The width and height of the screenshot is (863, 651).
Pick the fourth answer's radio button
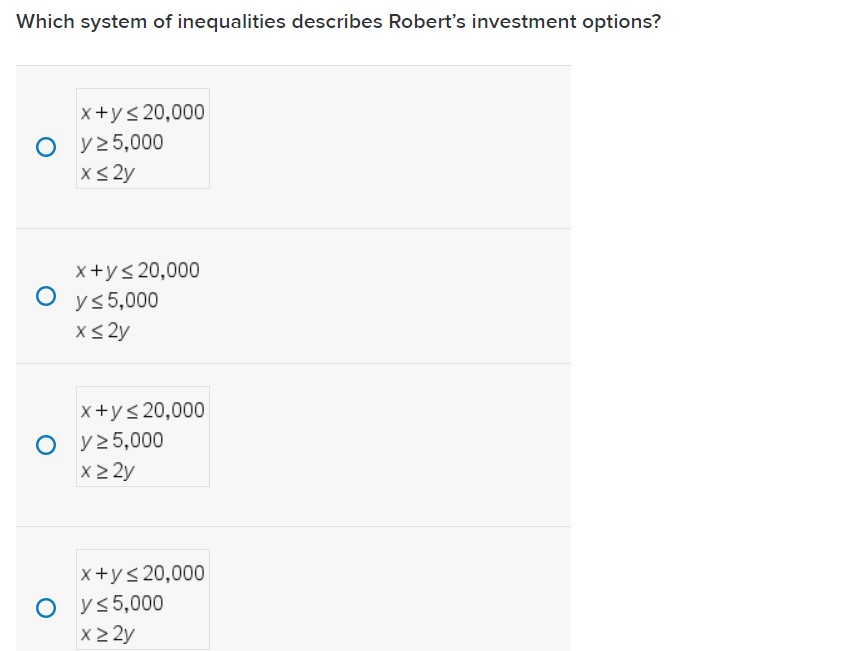pyautogui.click(x=44, y=608)
